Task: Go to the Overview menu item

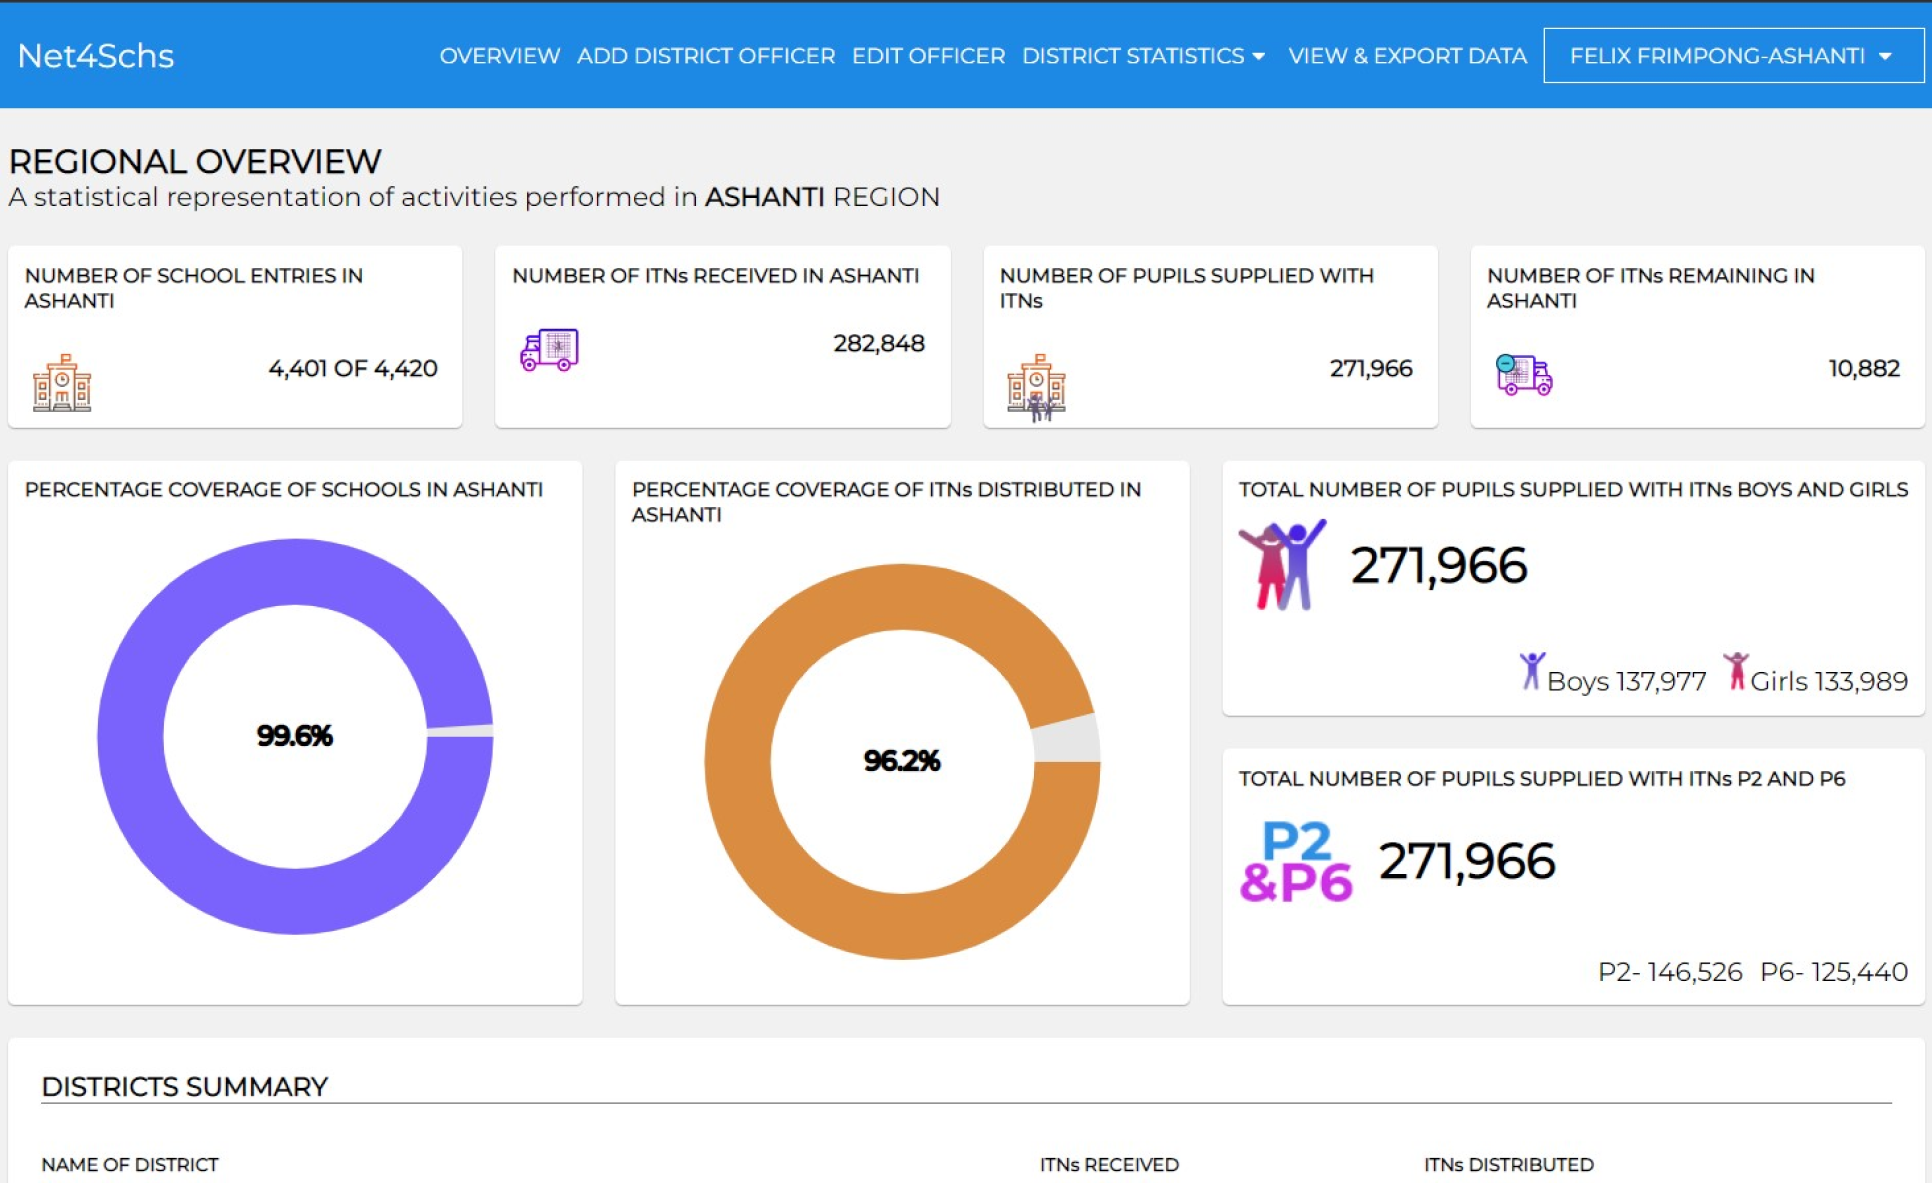Action: coord(499,56)
